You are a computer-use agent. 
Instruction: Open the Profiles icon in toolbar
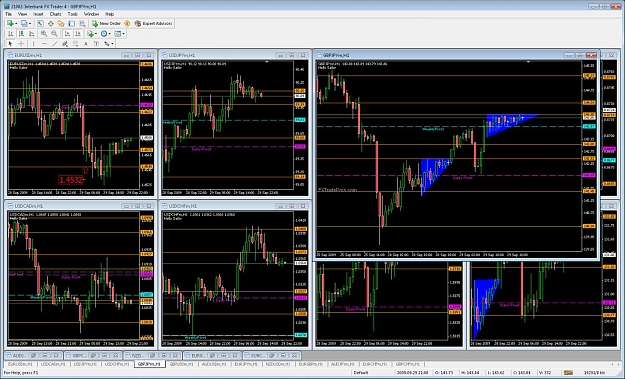pyautogui.click(x=24, y=24)
